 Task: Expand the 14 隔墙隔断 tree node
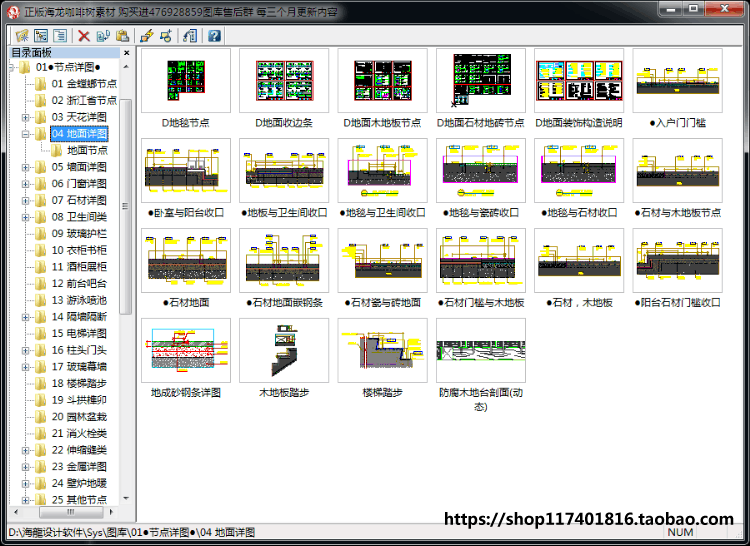click(x=25, y=317)
